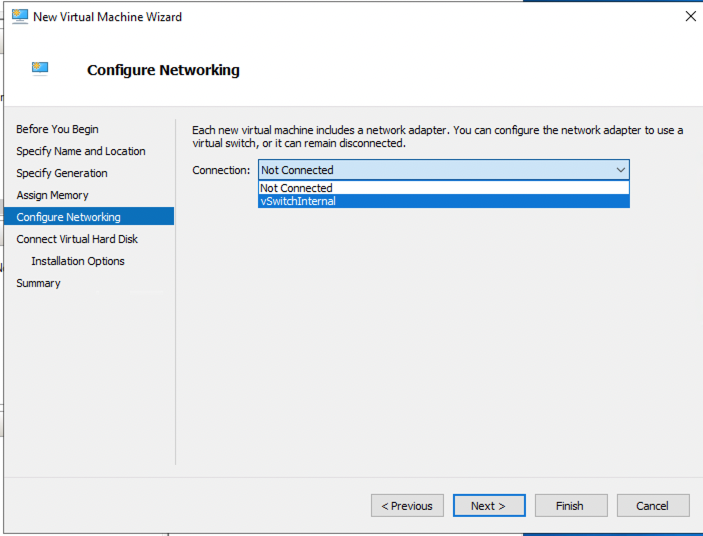Viewport: 703px width, 536px height.
Task: Click the Configure Networking heading text
Action: coord(163,70)
